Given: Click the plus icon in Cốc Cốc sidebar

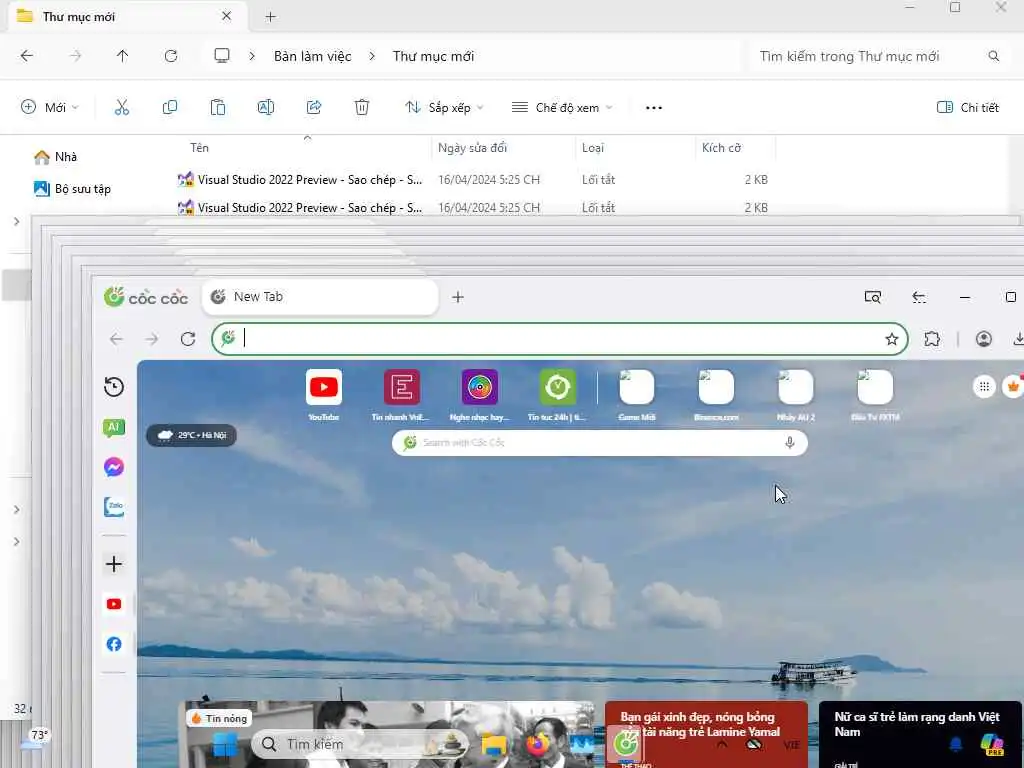Looking at the screenshot, I should point(114,564).
